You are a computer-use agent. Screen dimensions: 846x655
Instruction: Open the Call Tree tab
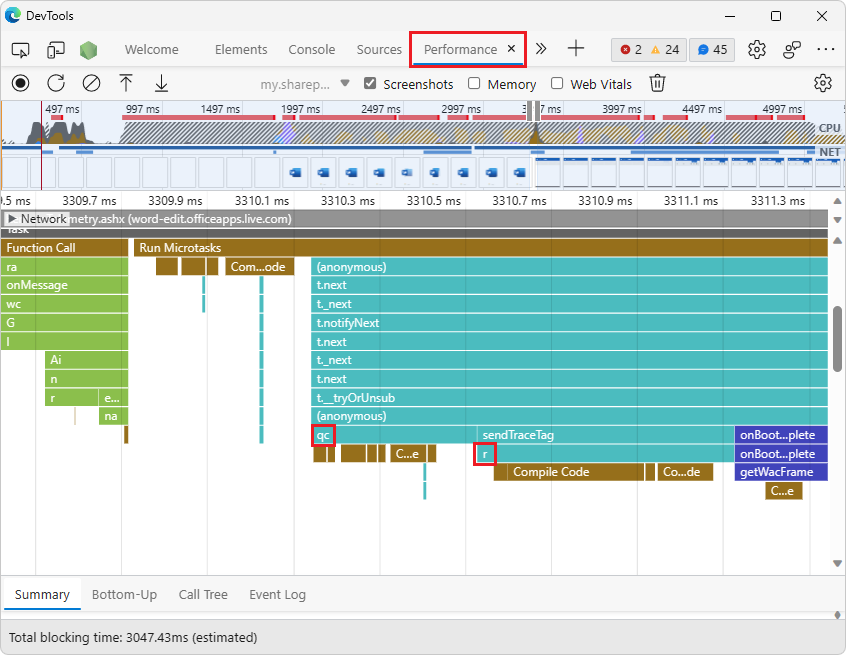pos(203,594)
